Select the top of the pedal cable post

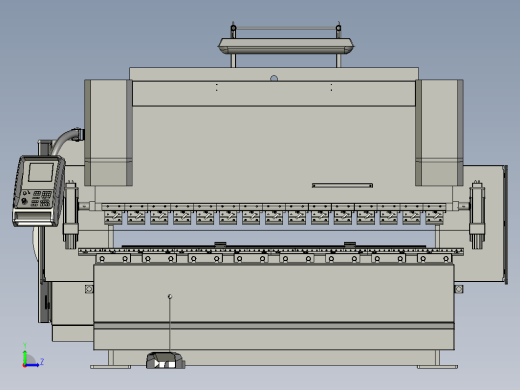[170, 296]
